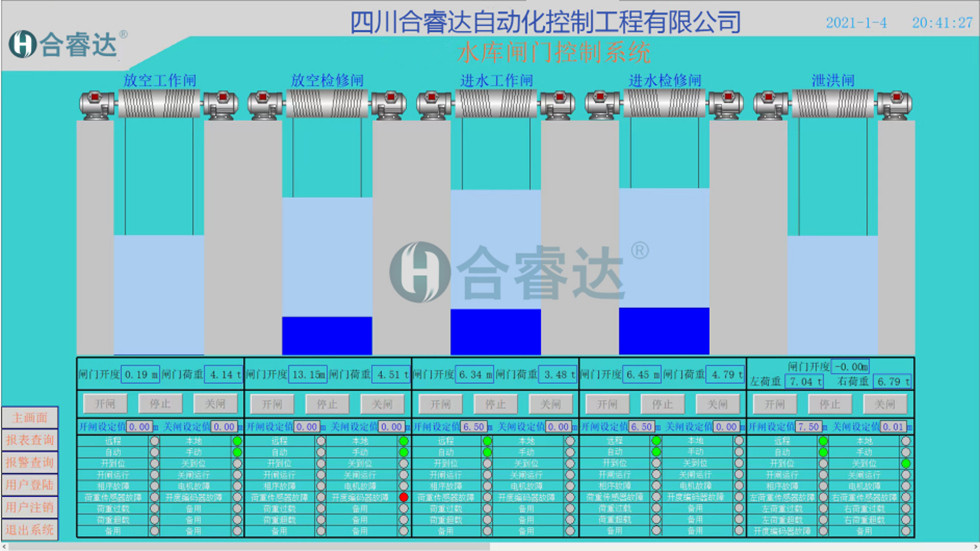Click 关闸设定值 field of 放空检修闸
Screen dimensions: 980x551
[x=391, y=427]
